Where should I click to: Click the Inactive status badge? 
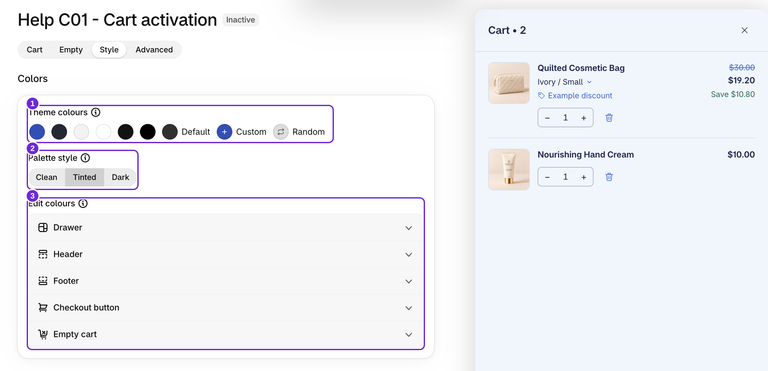240,20
